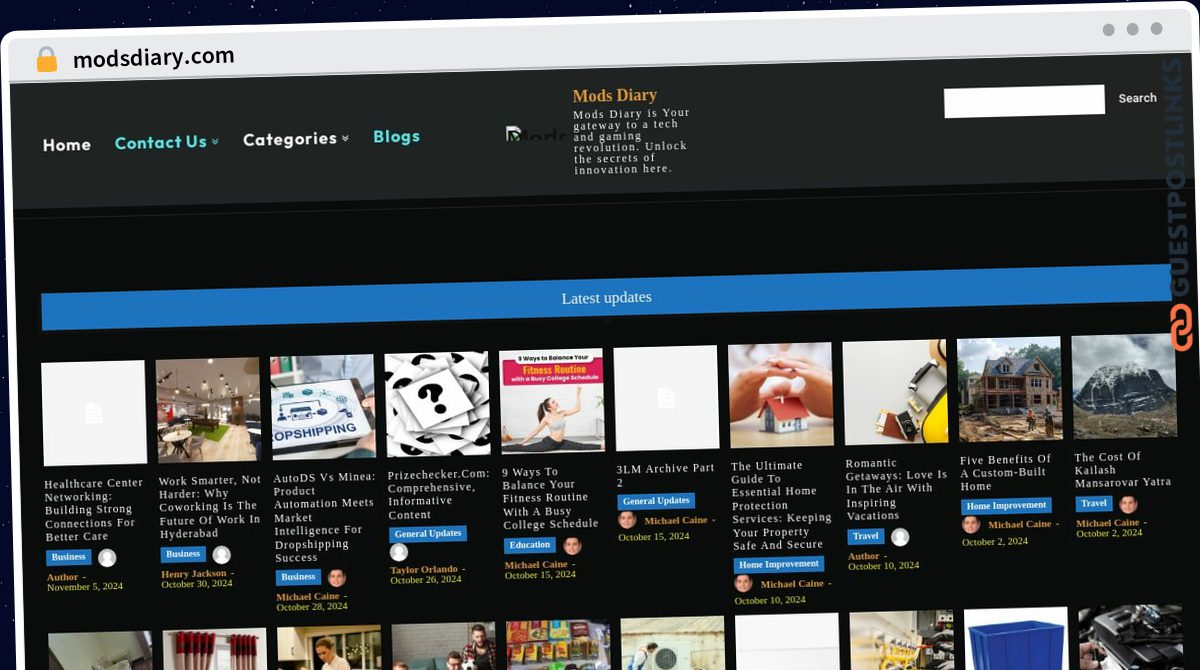Open the question marks thumbnail
This screenshot has width=1200, height=670.
[437, 404]
